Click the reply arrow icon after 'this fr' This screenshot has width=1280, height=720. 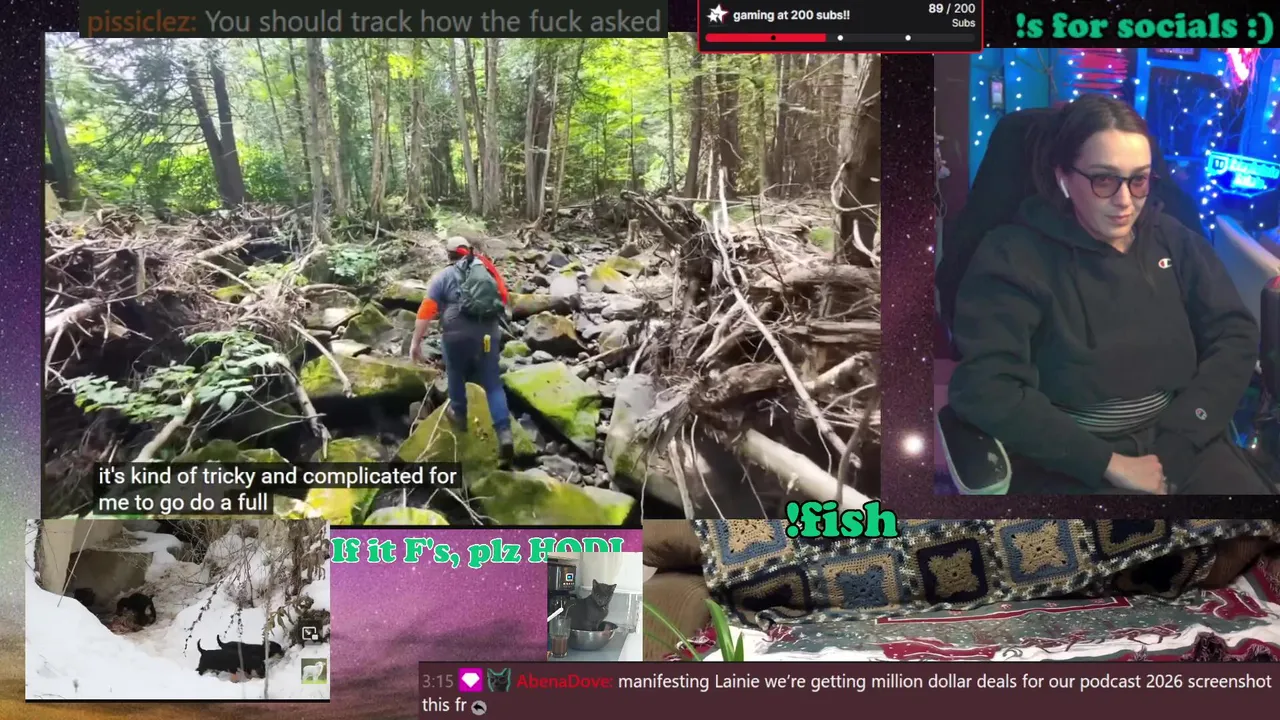click(x=479, y=707)
